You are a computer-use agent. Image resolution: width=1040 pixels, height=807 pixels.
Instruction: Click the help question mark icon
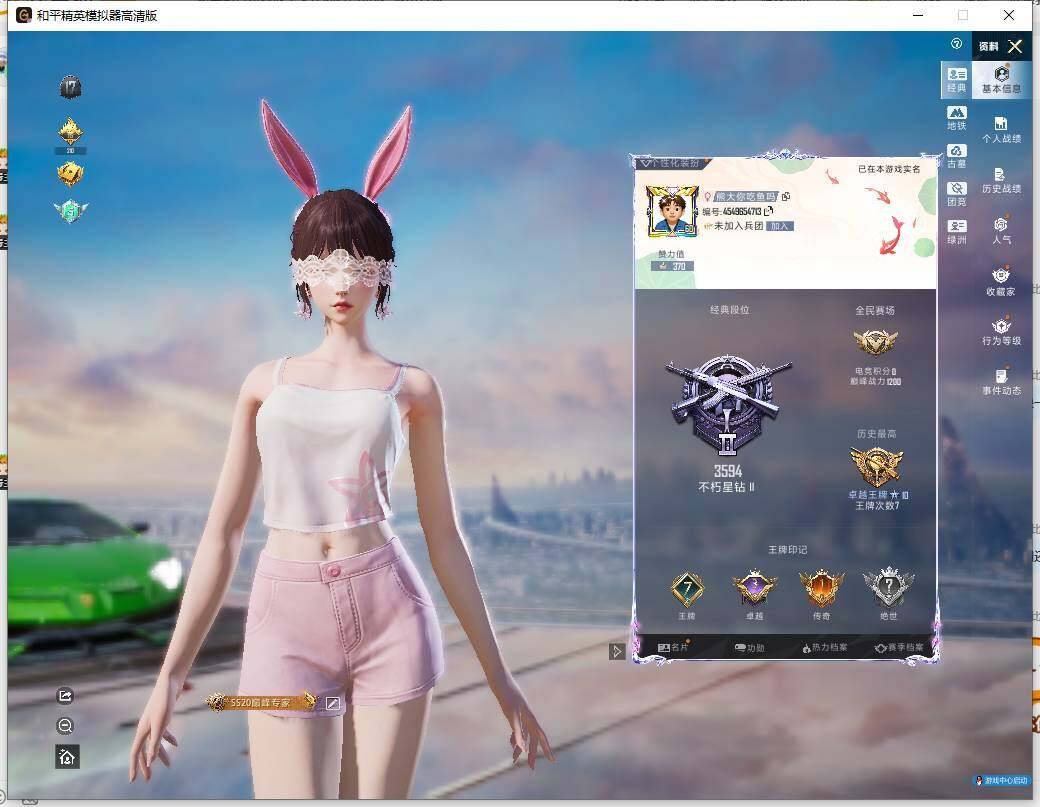(x=956, y=44)
